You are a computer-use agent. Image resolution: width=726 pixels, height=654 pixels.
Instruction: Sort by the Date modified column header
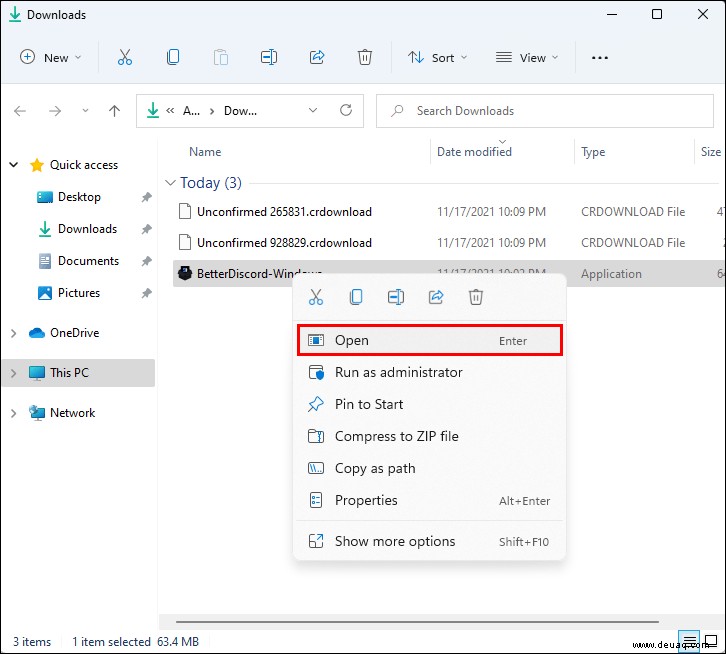[x=474, y=152]
